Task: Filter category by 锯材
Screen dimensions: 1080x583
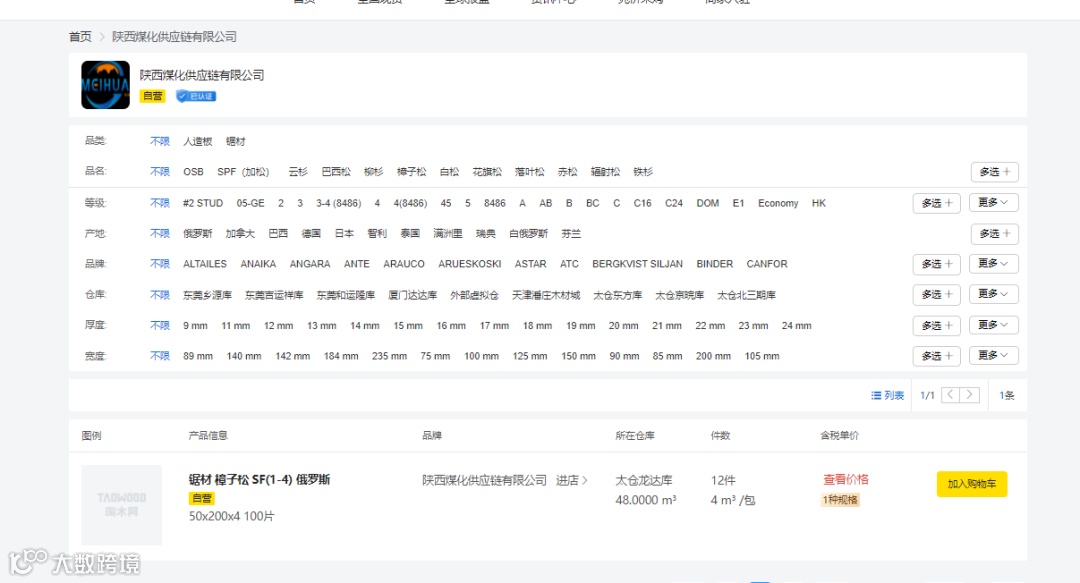Action: [x=236, y=141]
